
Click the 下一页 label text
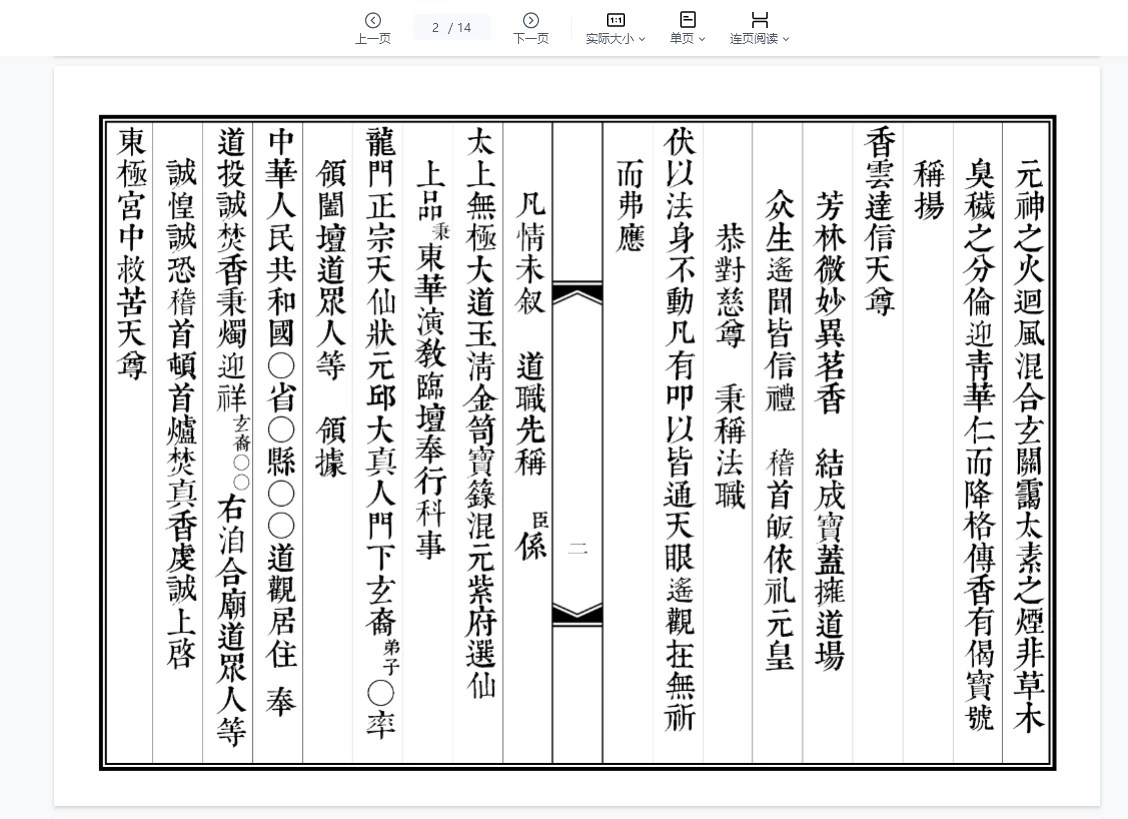click(531, 38)
